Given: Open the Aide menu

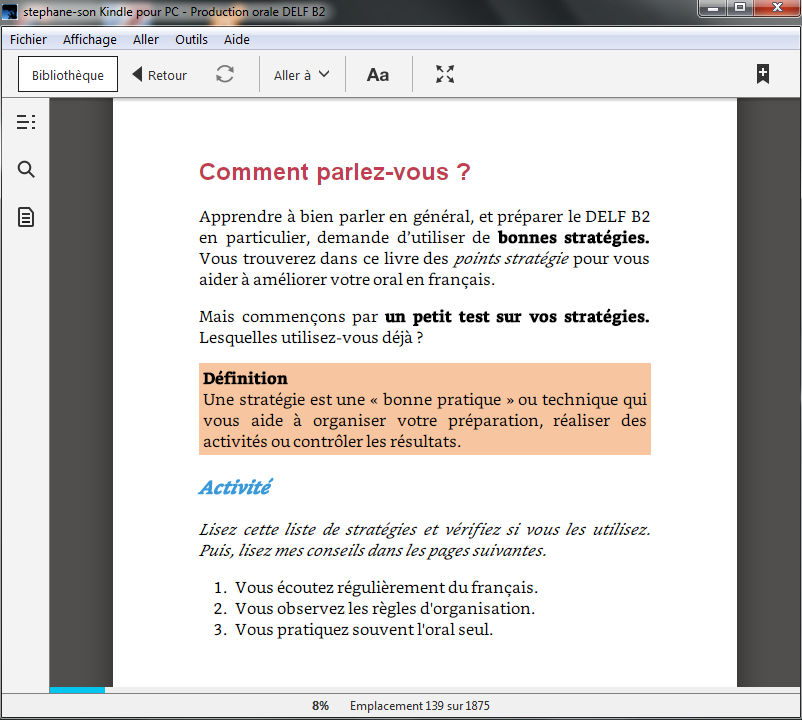Looking at the screenshot, I should pyautogui.click(x=237, y=39).
